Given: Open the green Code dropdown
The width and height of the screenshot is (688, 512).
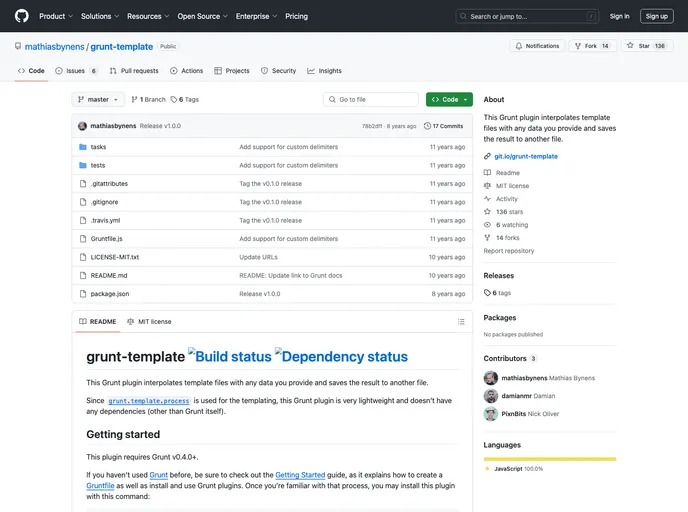Looking at the screenshot, I should pyautogui.click(x=449, y=100).
